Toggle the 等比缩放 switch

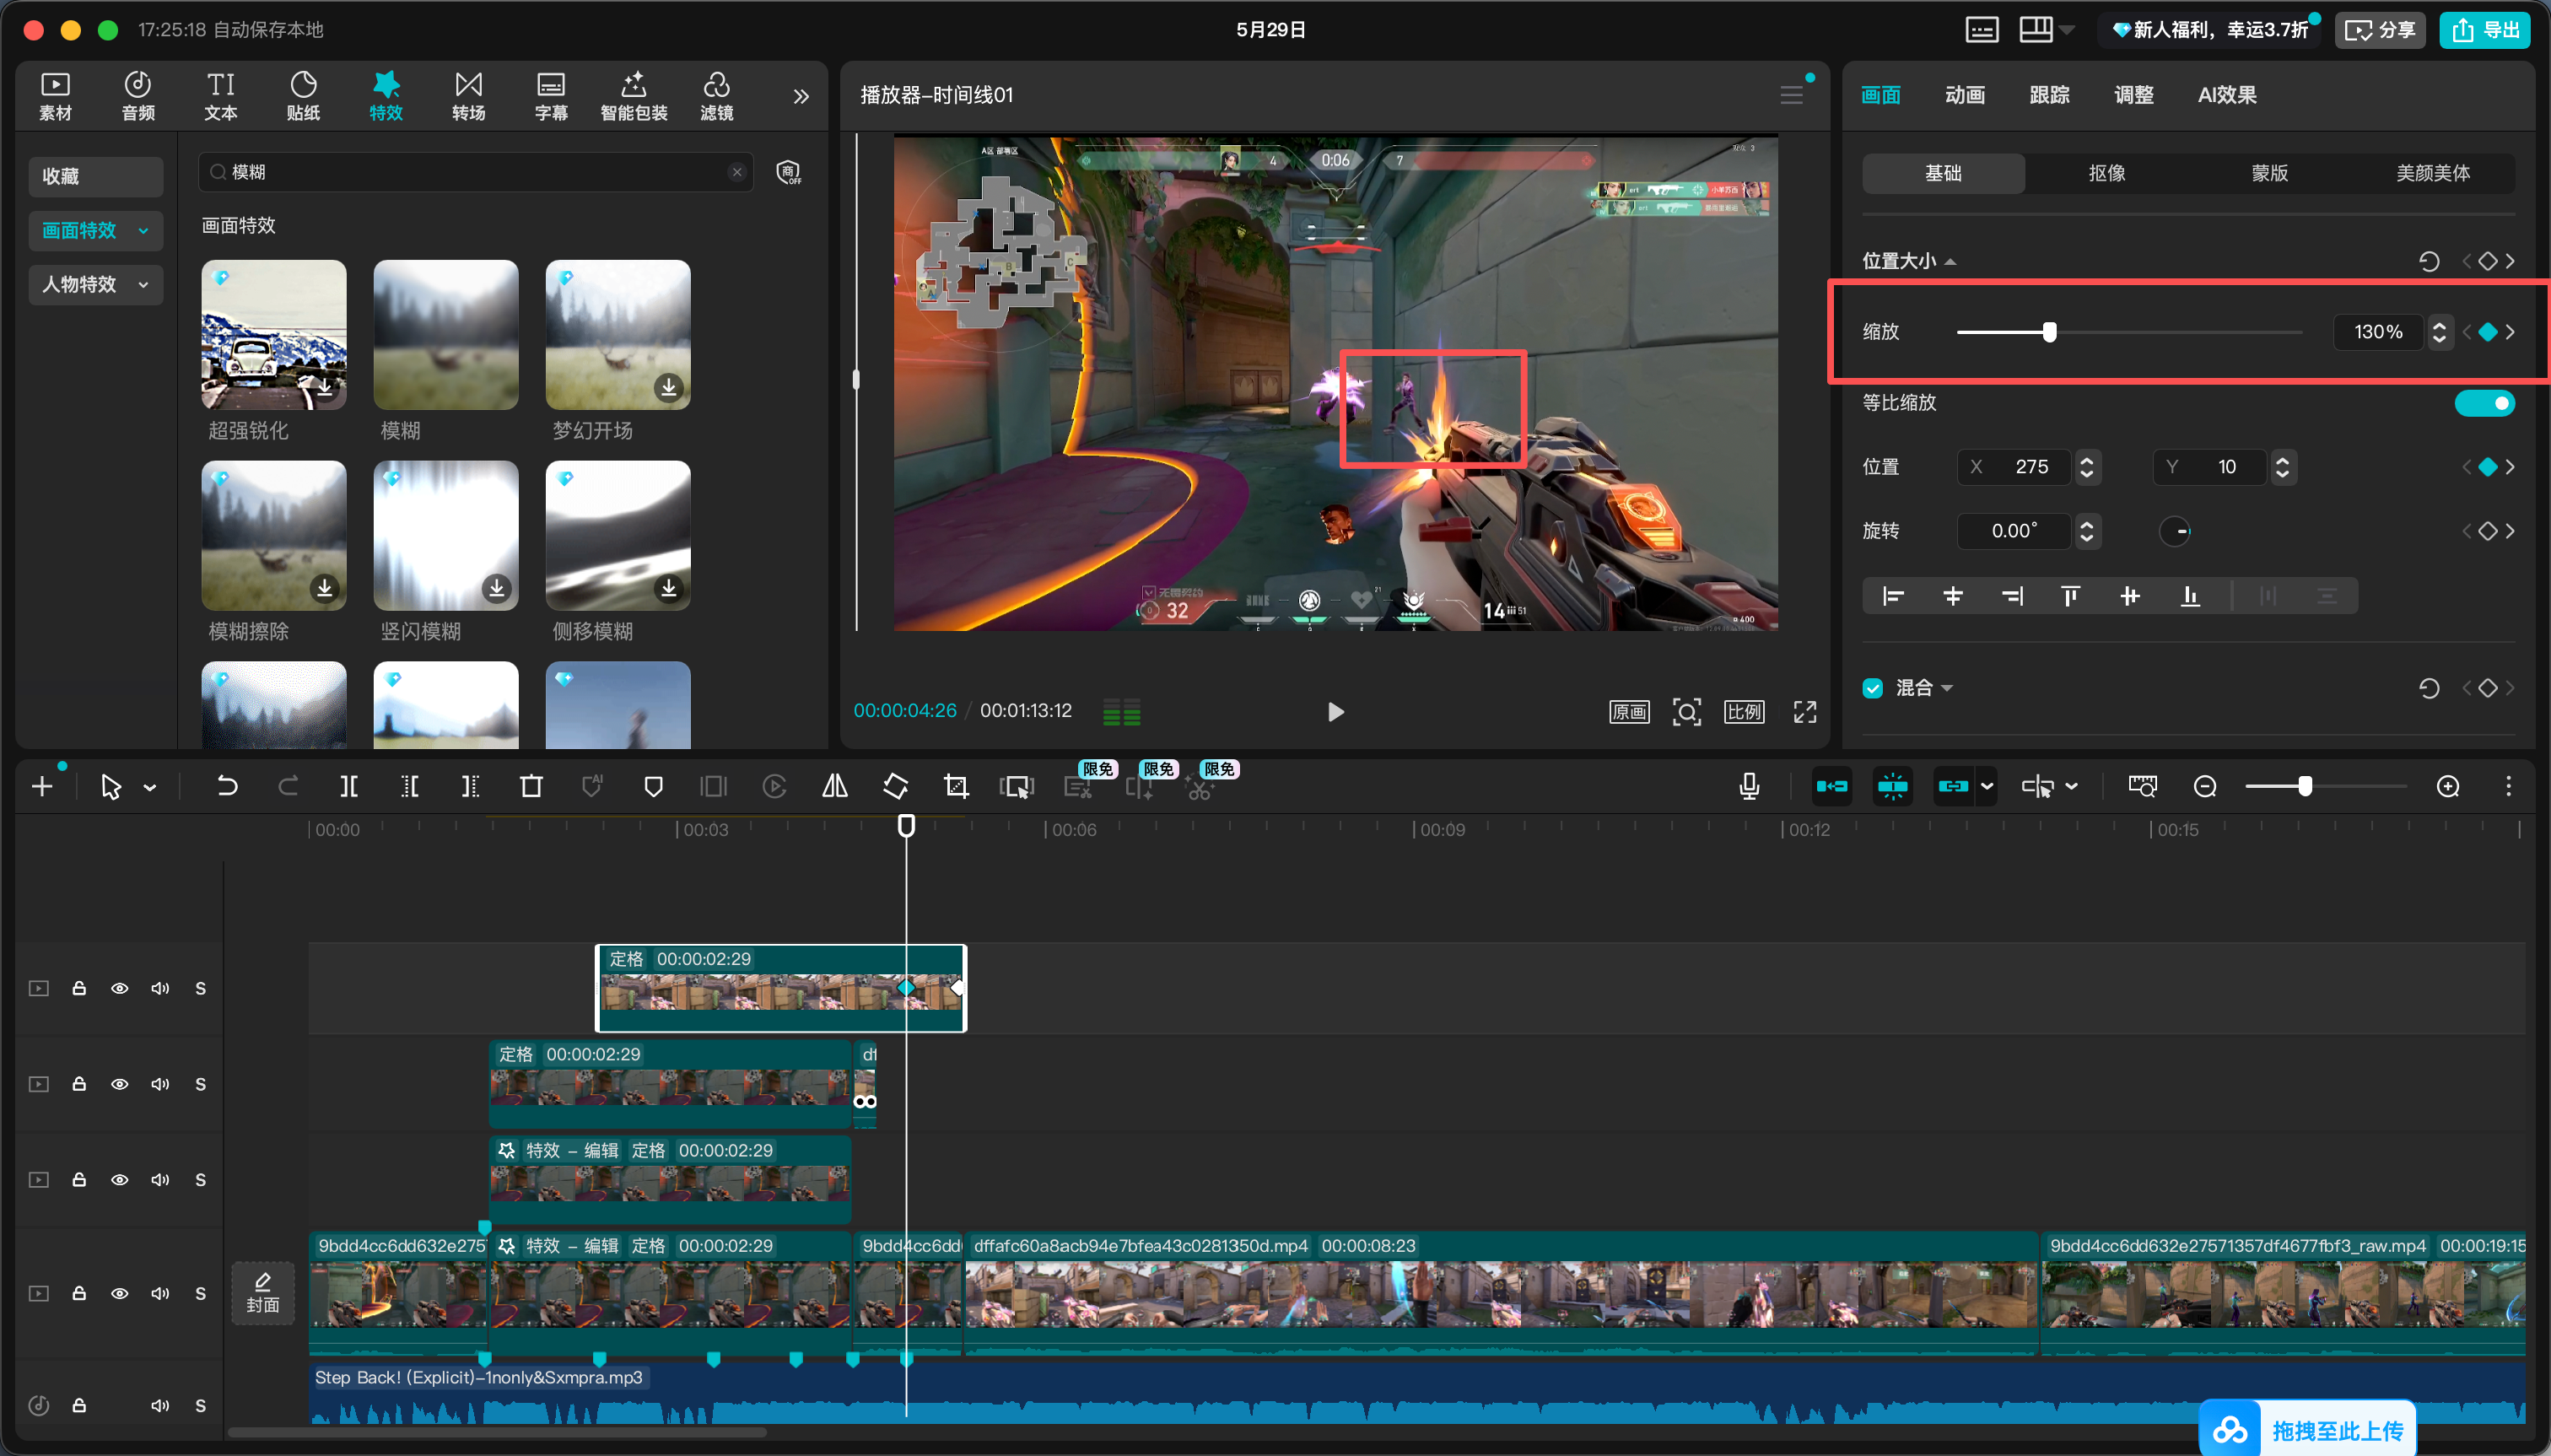point(2484,403)
